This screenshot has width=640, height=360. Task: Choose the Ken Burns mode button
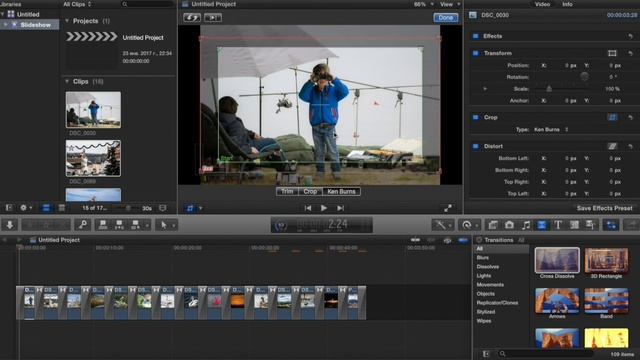342,191
